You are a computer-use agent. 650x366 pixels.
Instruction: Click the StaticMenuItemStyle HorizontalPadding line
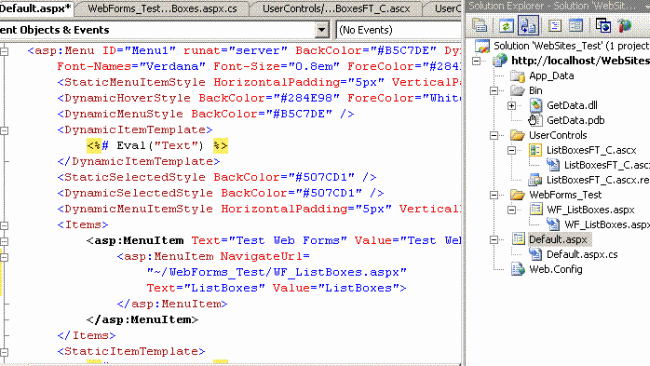coord(259,82)
